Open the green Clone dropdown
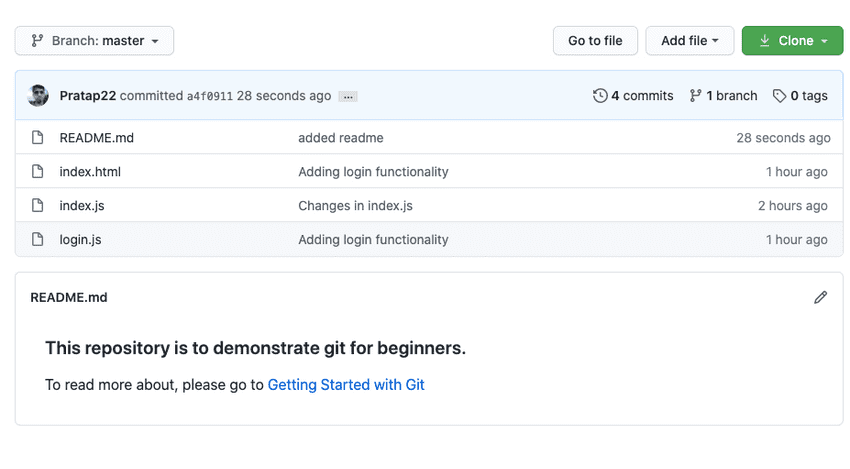Viewport: 850px width, 469px height. coord(793,41)
